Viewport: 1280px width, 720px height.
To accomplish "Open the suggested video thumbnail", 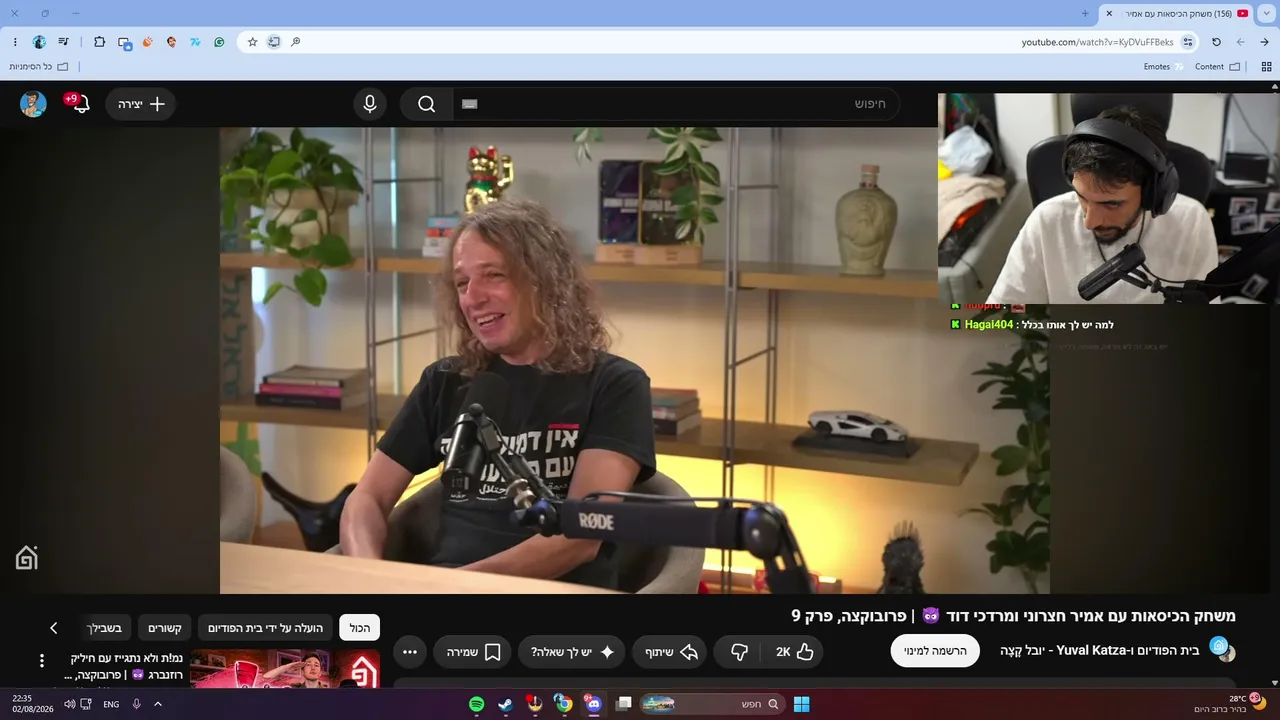I will tap(285, 668).
